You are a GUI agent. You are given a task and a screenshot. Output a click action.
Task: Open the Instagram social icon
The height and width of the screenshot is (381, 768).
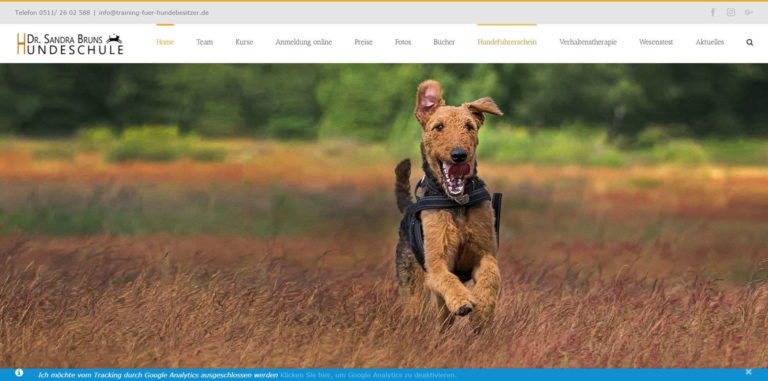click(731, 12)
